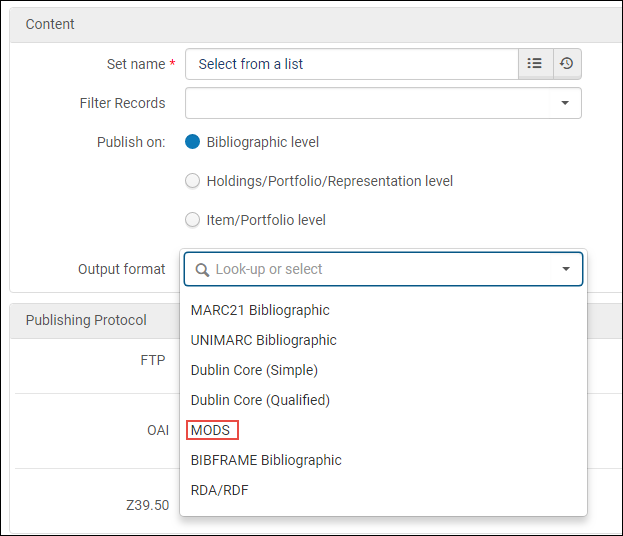Expand the Filter Records dropdown

tap(564, 103)
